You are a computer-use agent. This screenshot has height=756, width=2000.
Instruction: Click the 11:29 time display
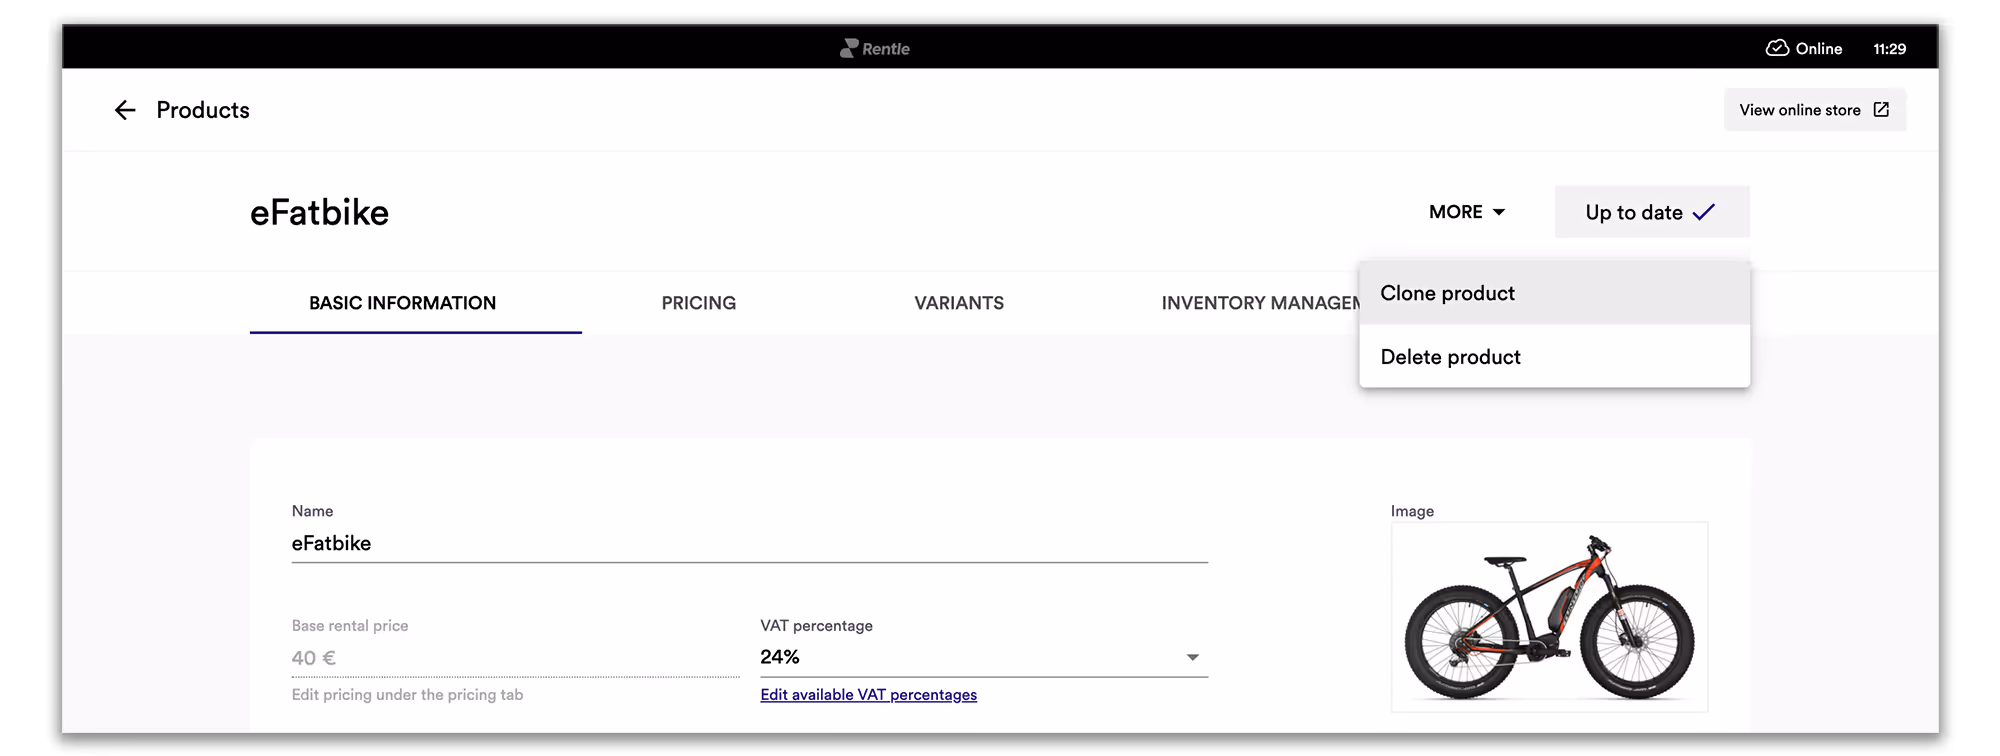(x=1890, y=48)
